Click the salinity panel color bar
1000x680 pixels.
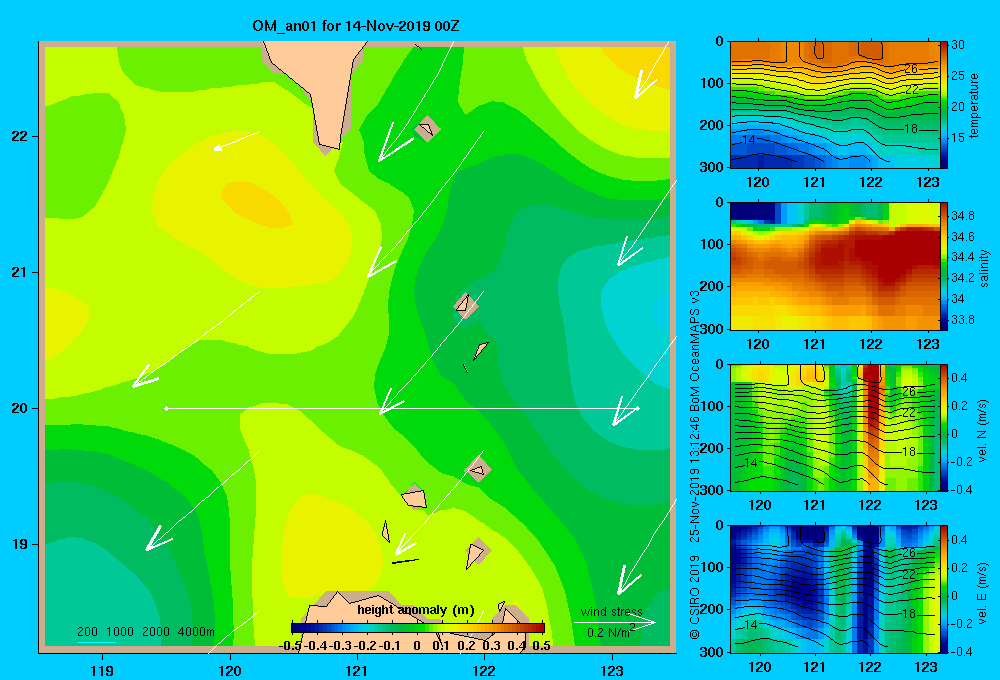[944, 266]
